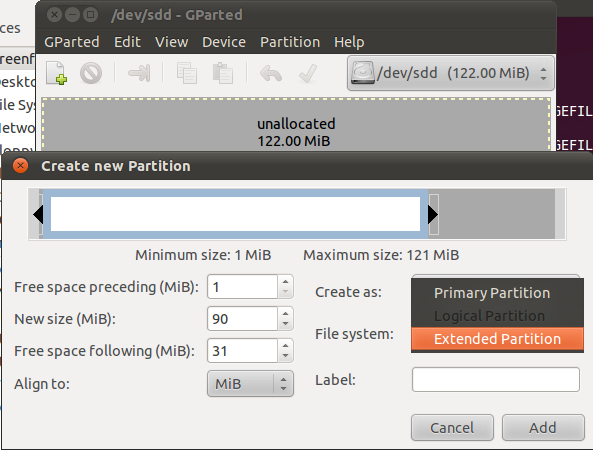The height and width of the screenshot is (450, 593).
Task: Click the Add button
Action: (x=543, y=428)
